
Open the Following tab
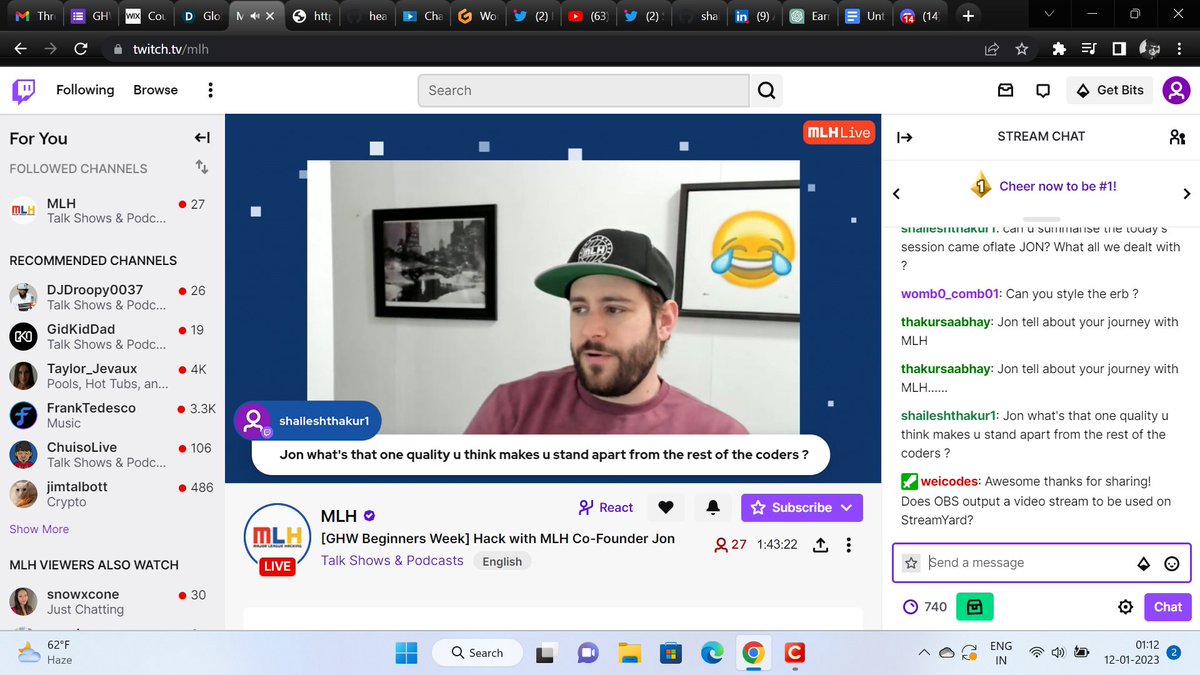pyautogui.click(x=85, y=90)
